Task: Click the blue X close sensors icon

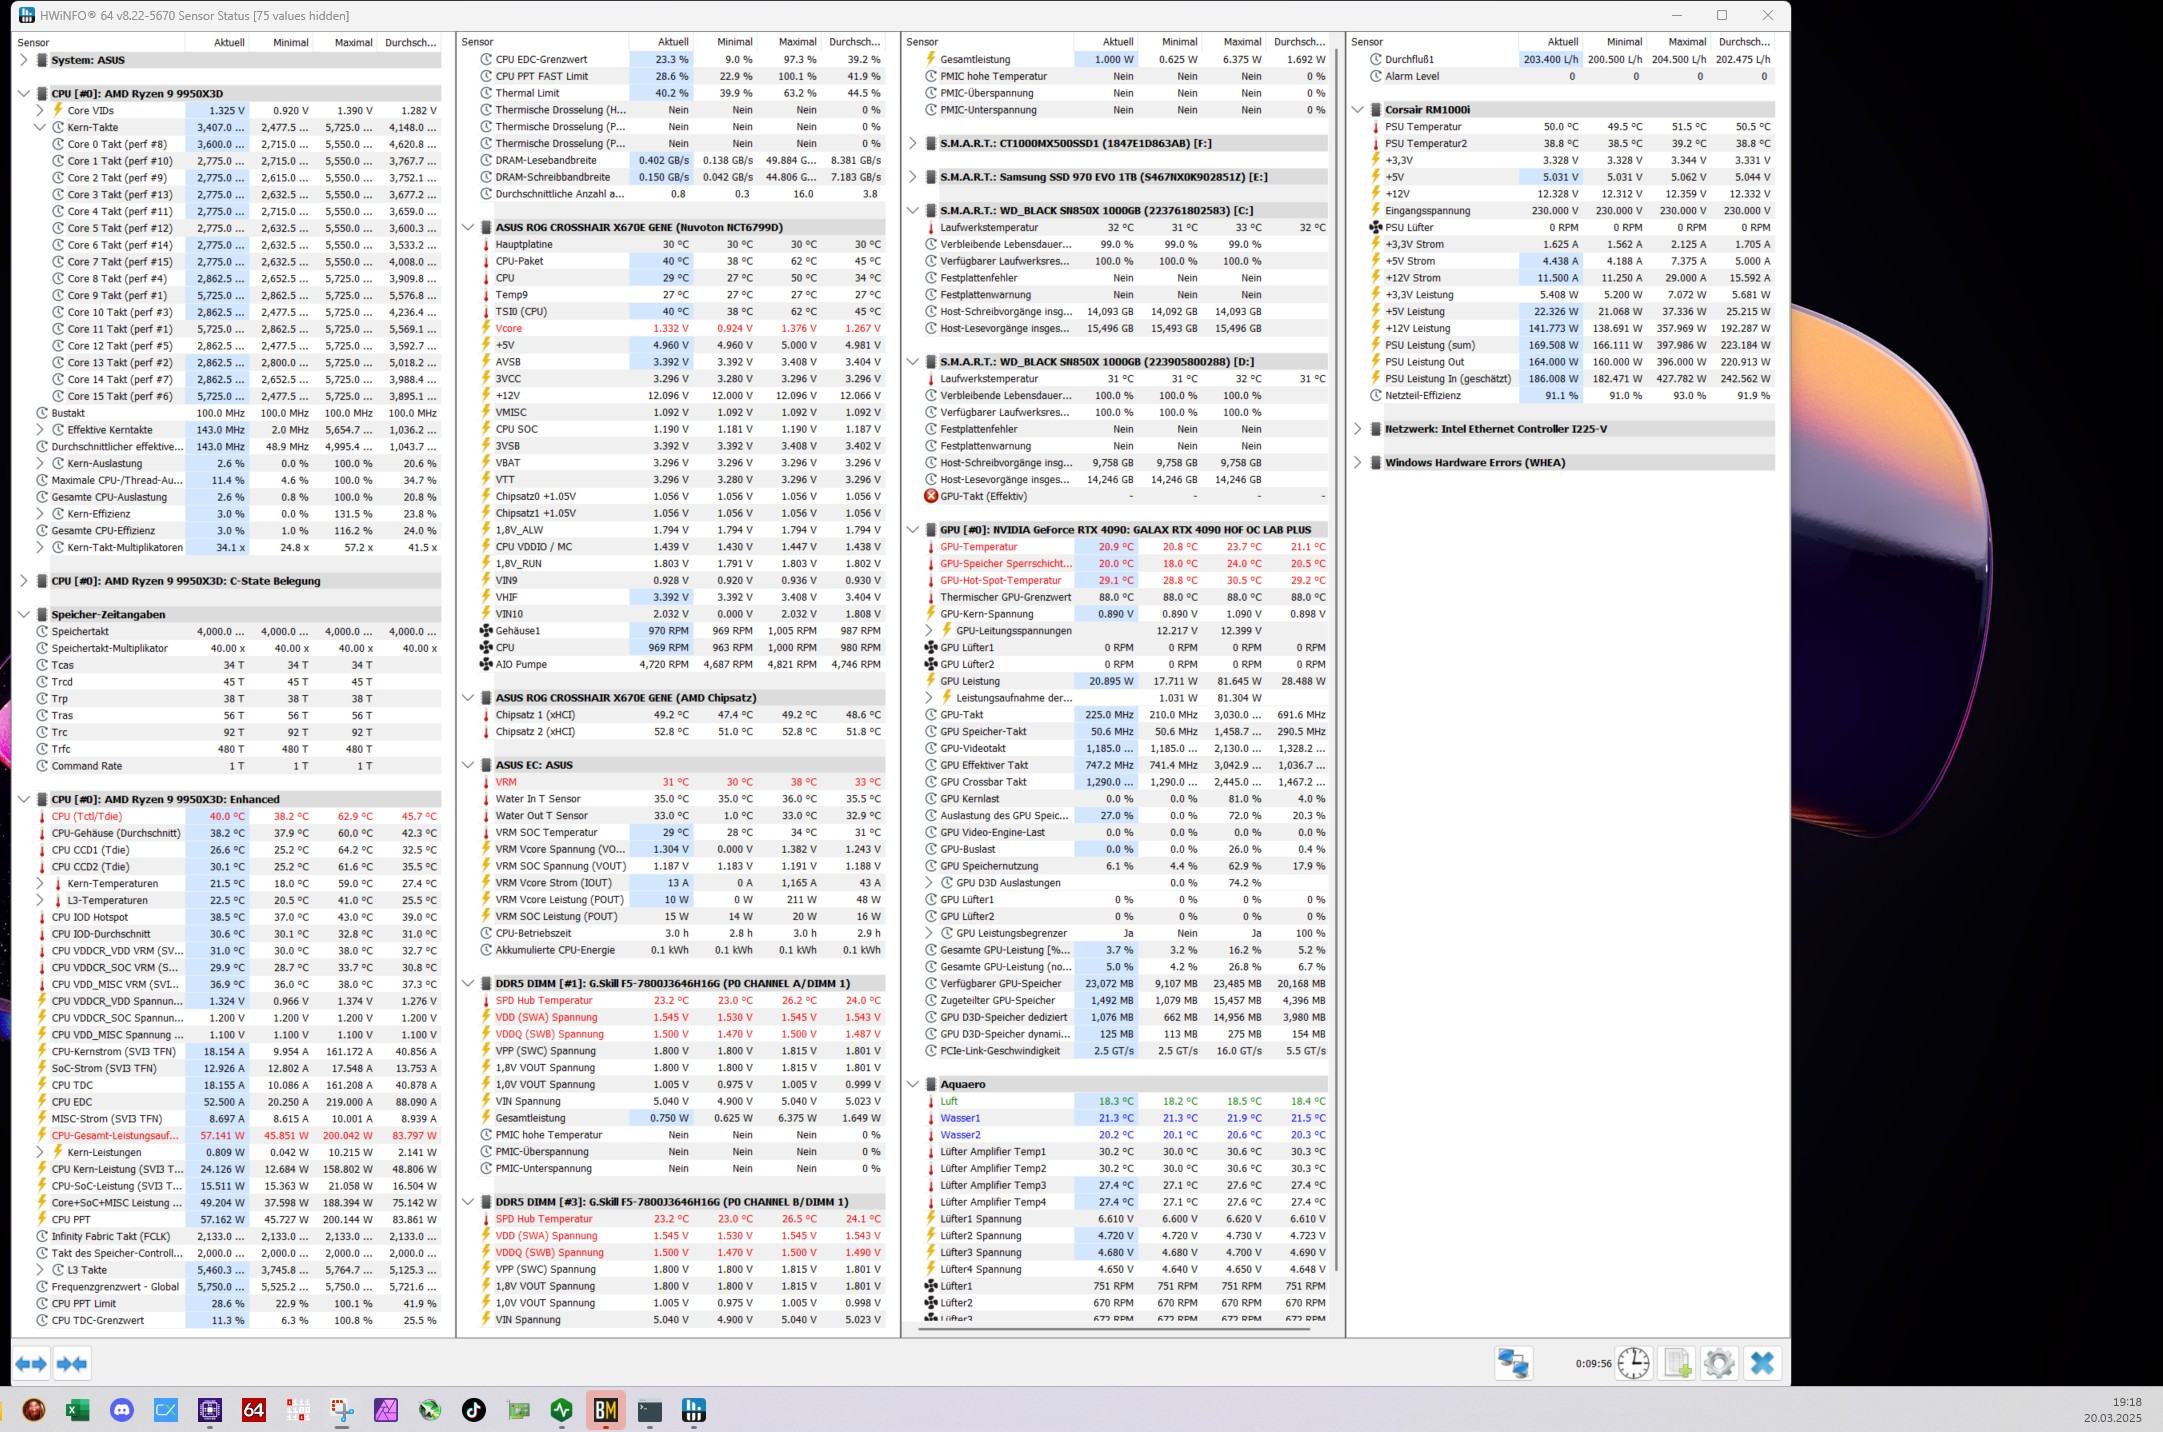Action: [1762, 1363]
